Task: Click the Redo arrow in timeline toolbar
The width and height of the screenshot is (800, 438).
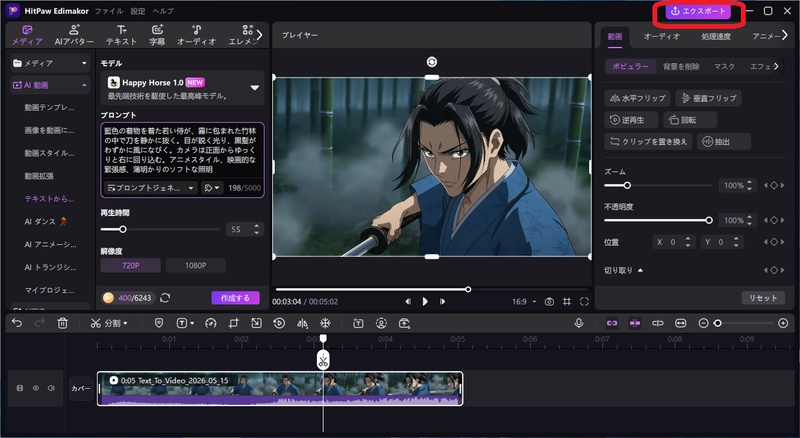Action: [39, 323]
